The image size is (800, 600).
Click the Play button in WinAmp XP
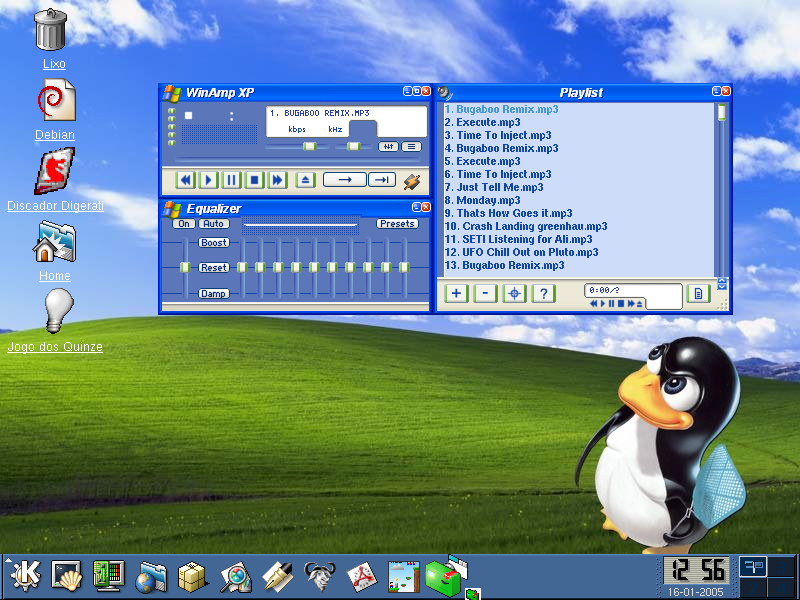208,180
